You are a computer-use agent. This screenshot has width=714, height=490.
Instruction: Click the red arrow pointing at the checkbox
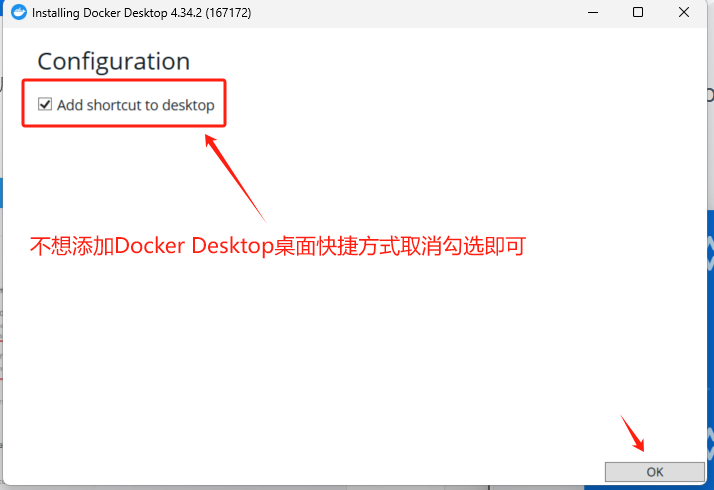(x=234, y=177)
